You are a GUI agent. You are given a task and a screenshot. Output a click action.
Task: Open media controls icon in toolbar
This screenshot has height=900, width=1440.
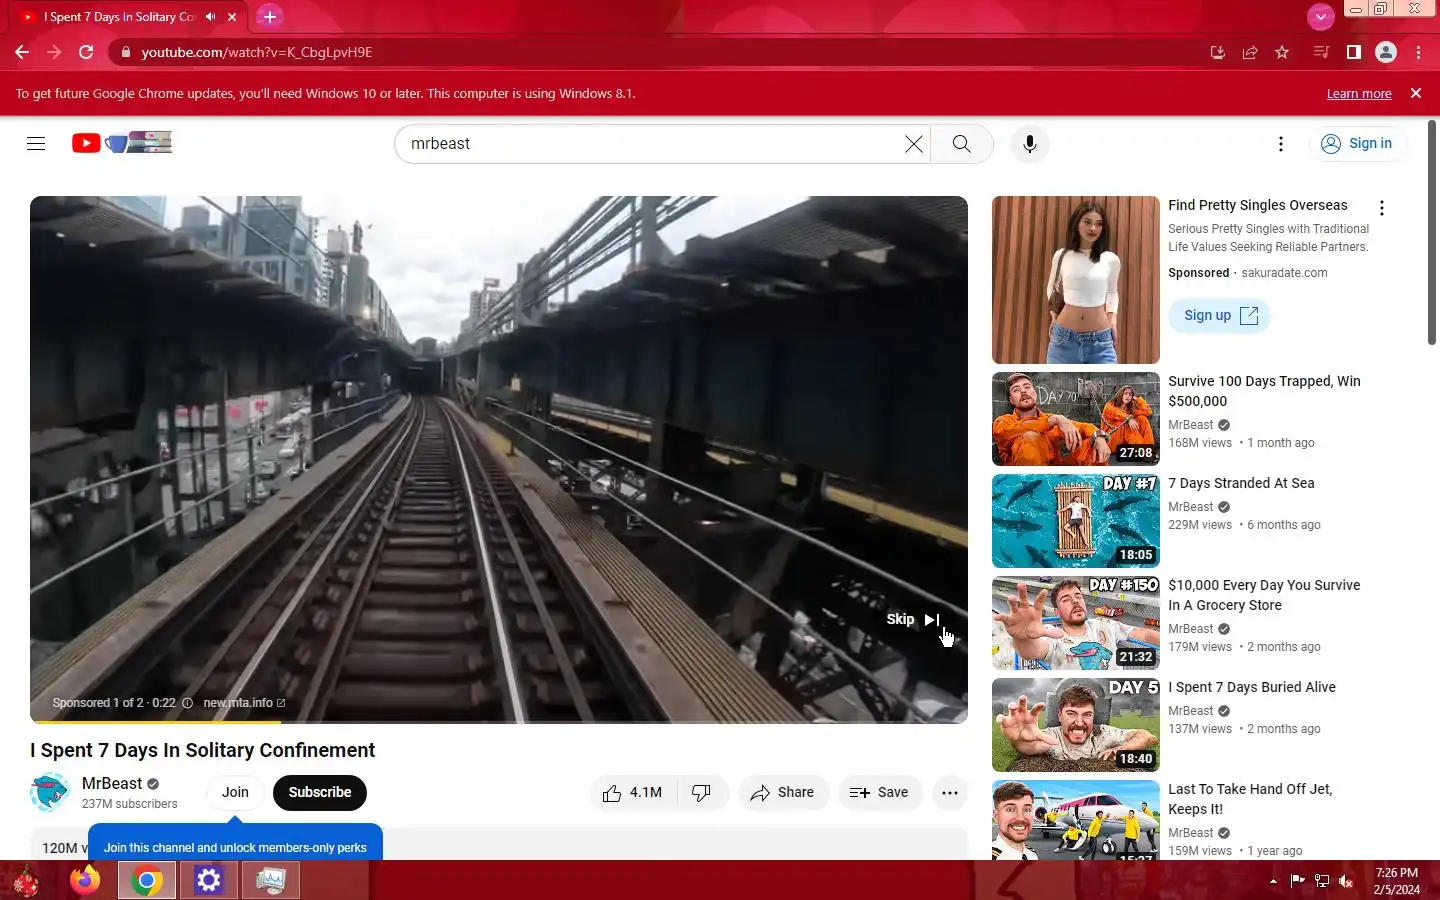point(1321,52)
